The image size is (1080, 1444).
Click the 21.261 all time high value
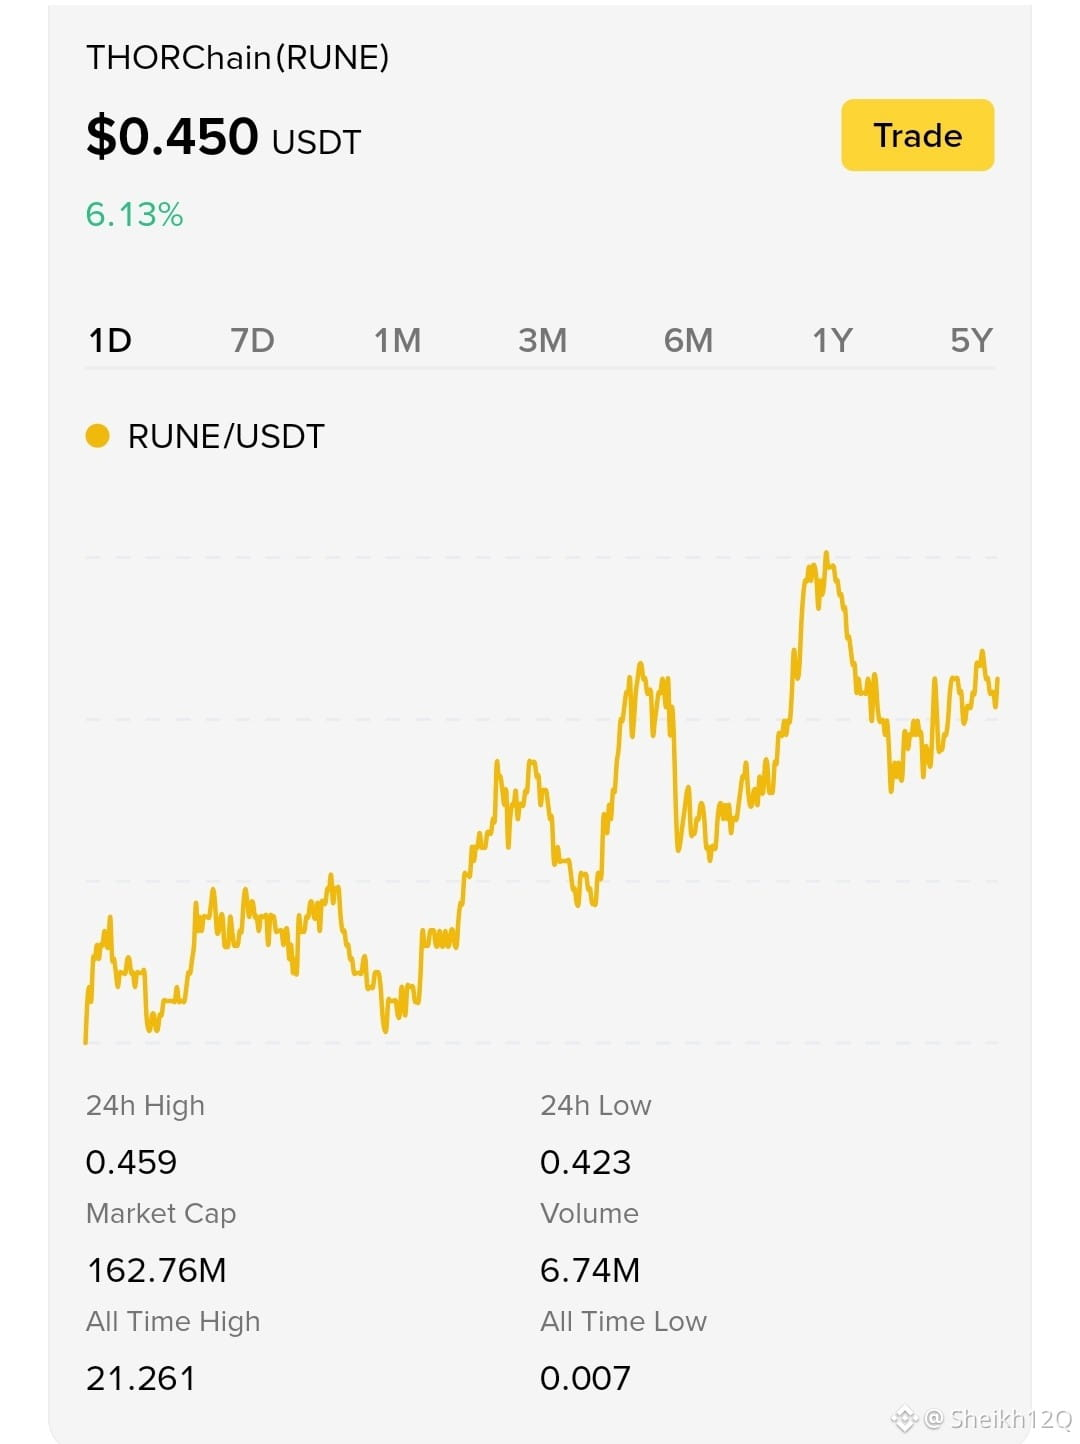pos(140,1378)
